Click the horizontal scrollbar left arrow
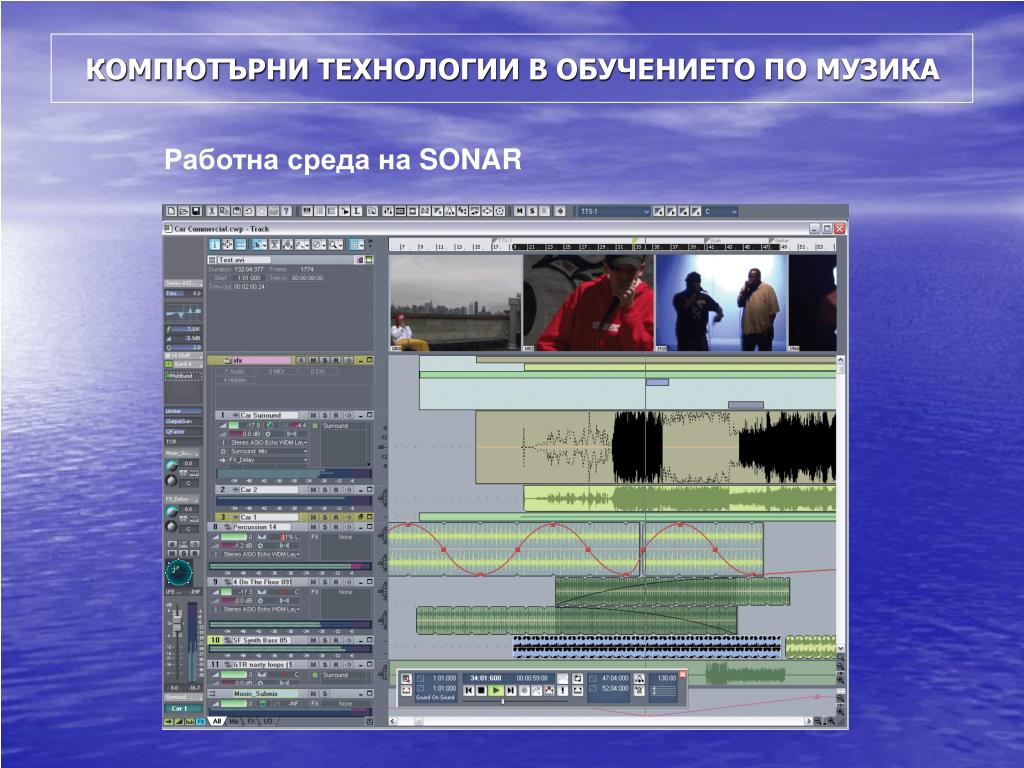This screenshot has height=768, width=1024. (393, 722)
